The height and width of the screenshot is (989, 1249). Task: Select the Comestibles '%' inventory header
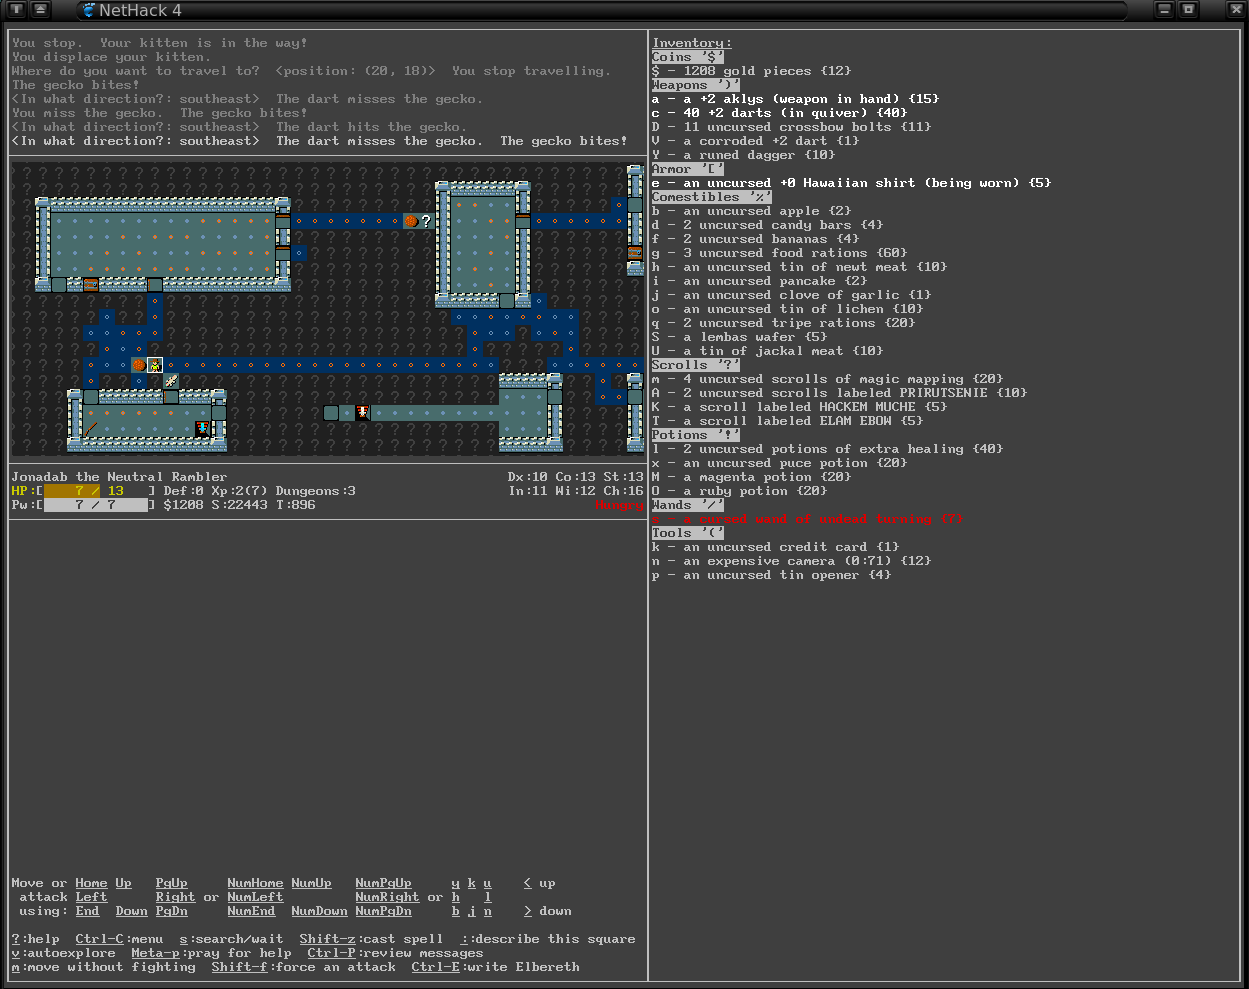pyautogui.click(x=711, y=197)
